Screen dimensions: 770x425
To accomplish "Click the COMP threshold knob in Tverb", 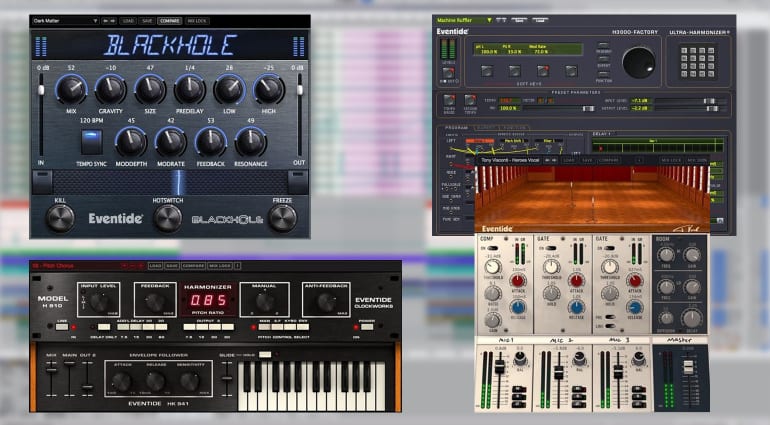I will pos(493,267).
